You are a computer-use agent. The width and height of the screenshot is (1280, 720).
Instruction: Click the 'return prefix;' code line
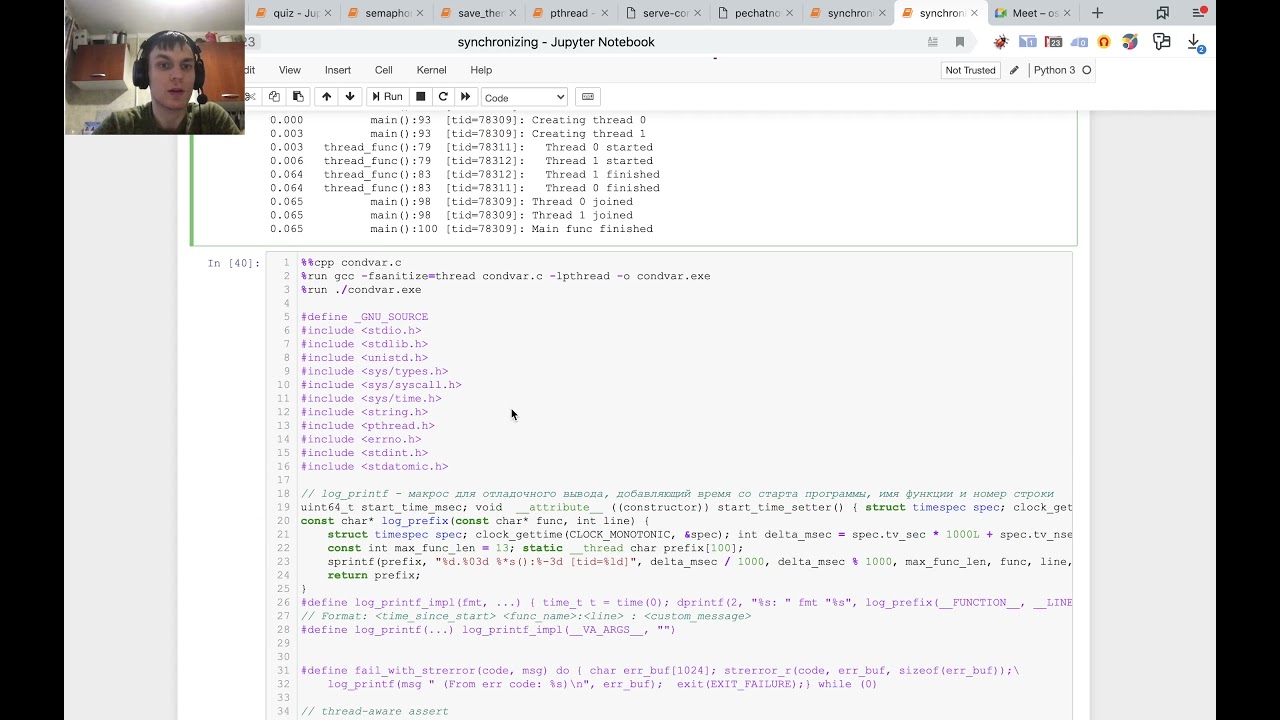pyautogui.click(x=374, y=575)
